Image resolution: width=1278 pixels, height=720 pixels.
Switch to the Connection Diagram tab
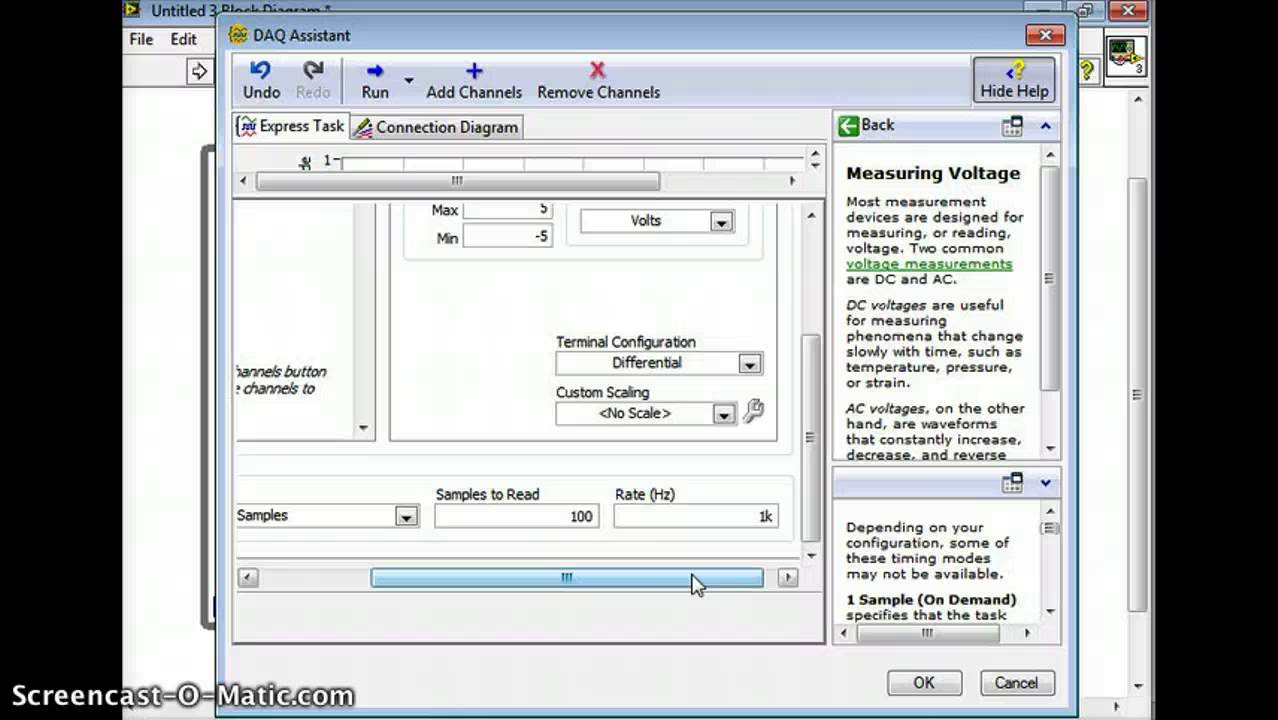[436, 127]
